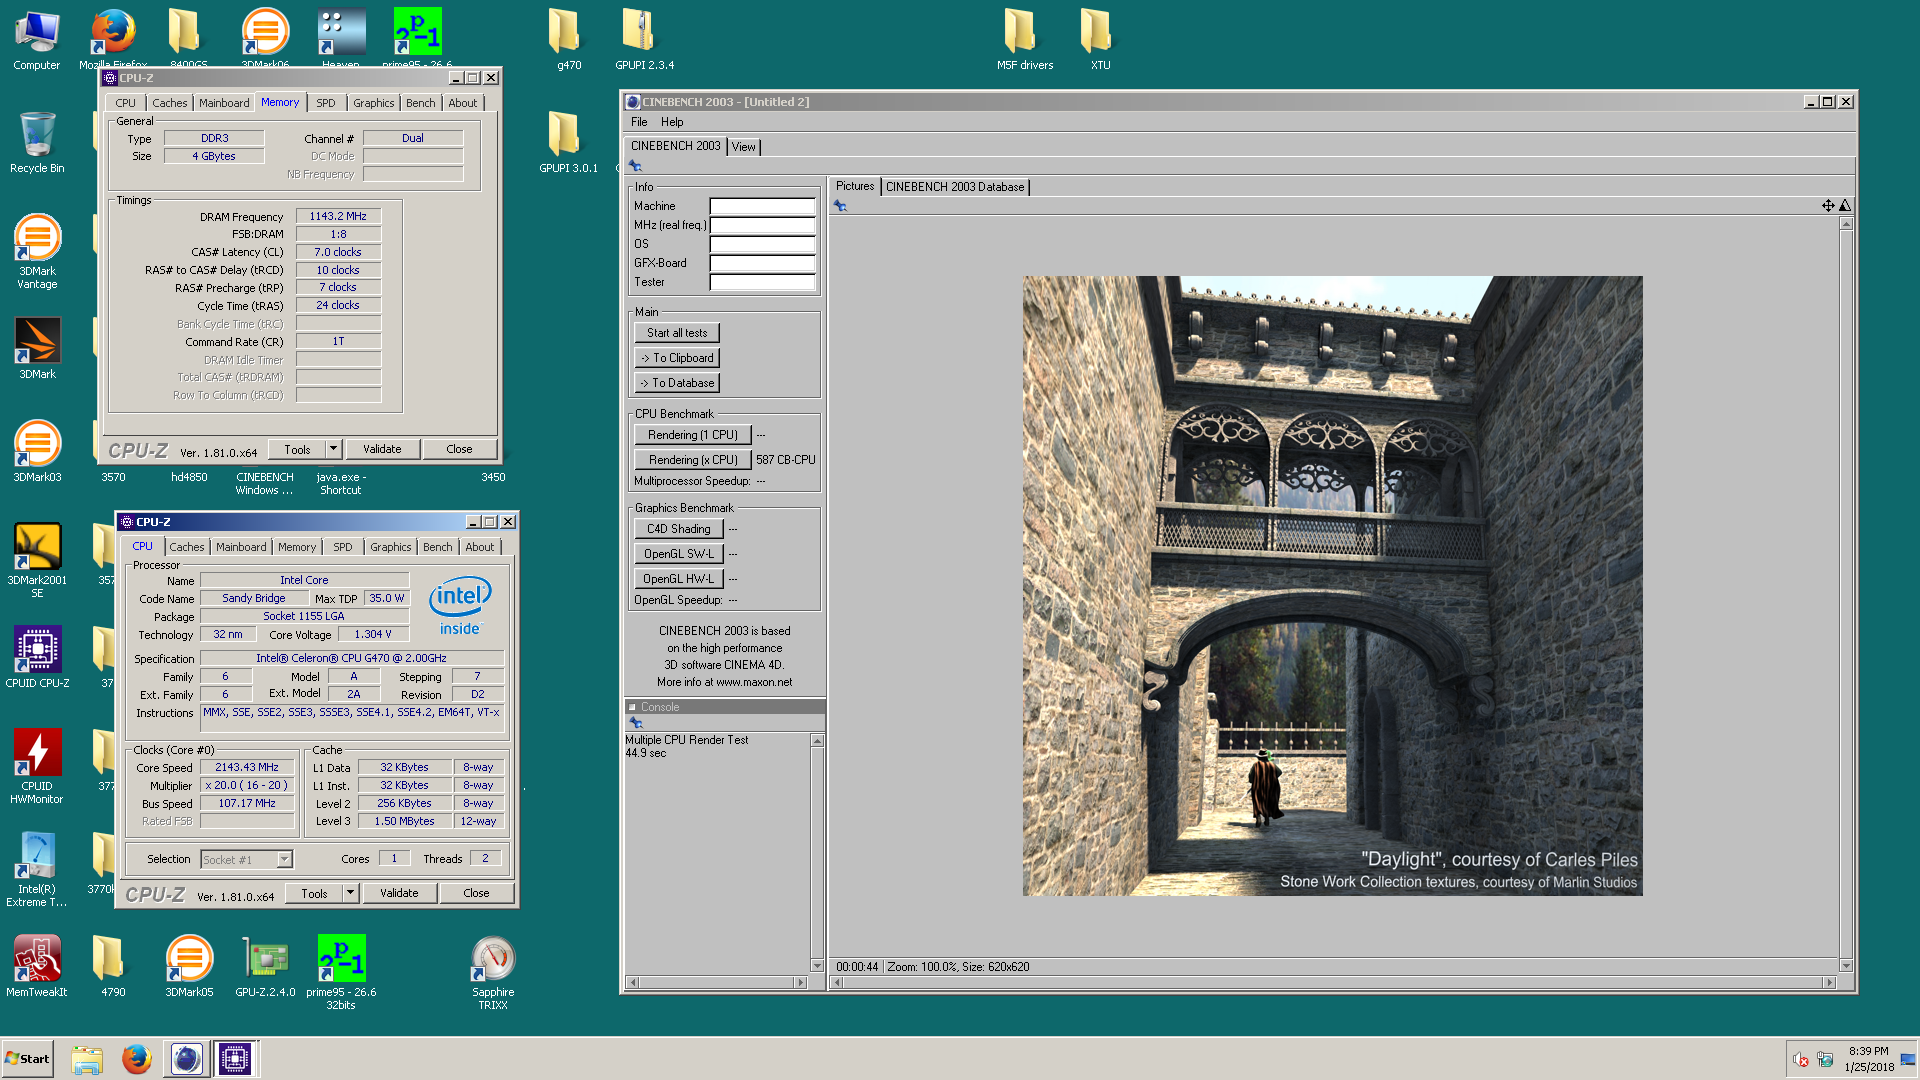Open Windows Explorer from the taskbar

click(x=87, y=1059)
